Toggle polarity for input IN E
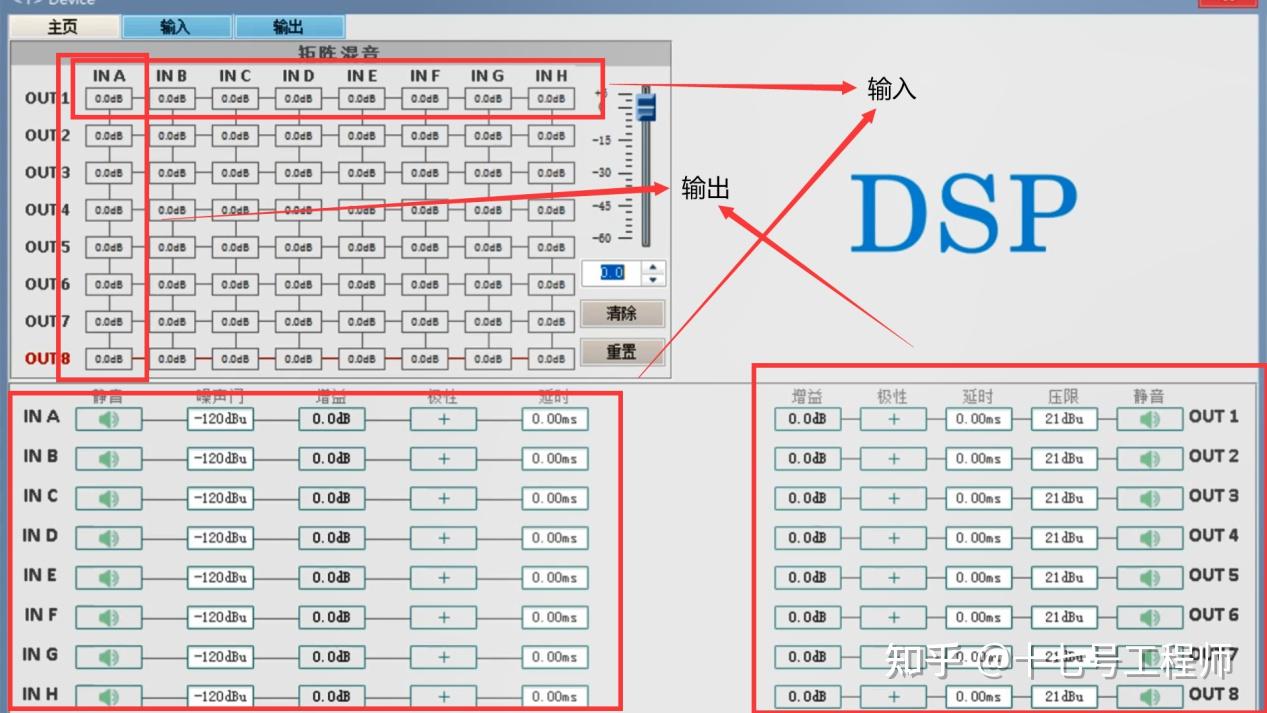Image resolution: width=1267 pixels, height=713 pixels. [442, 577]
